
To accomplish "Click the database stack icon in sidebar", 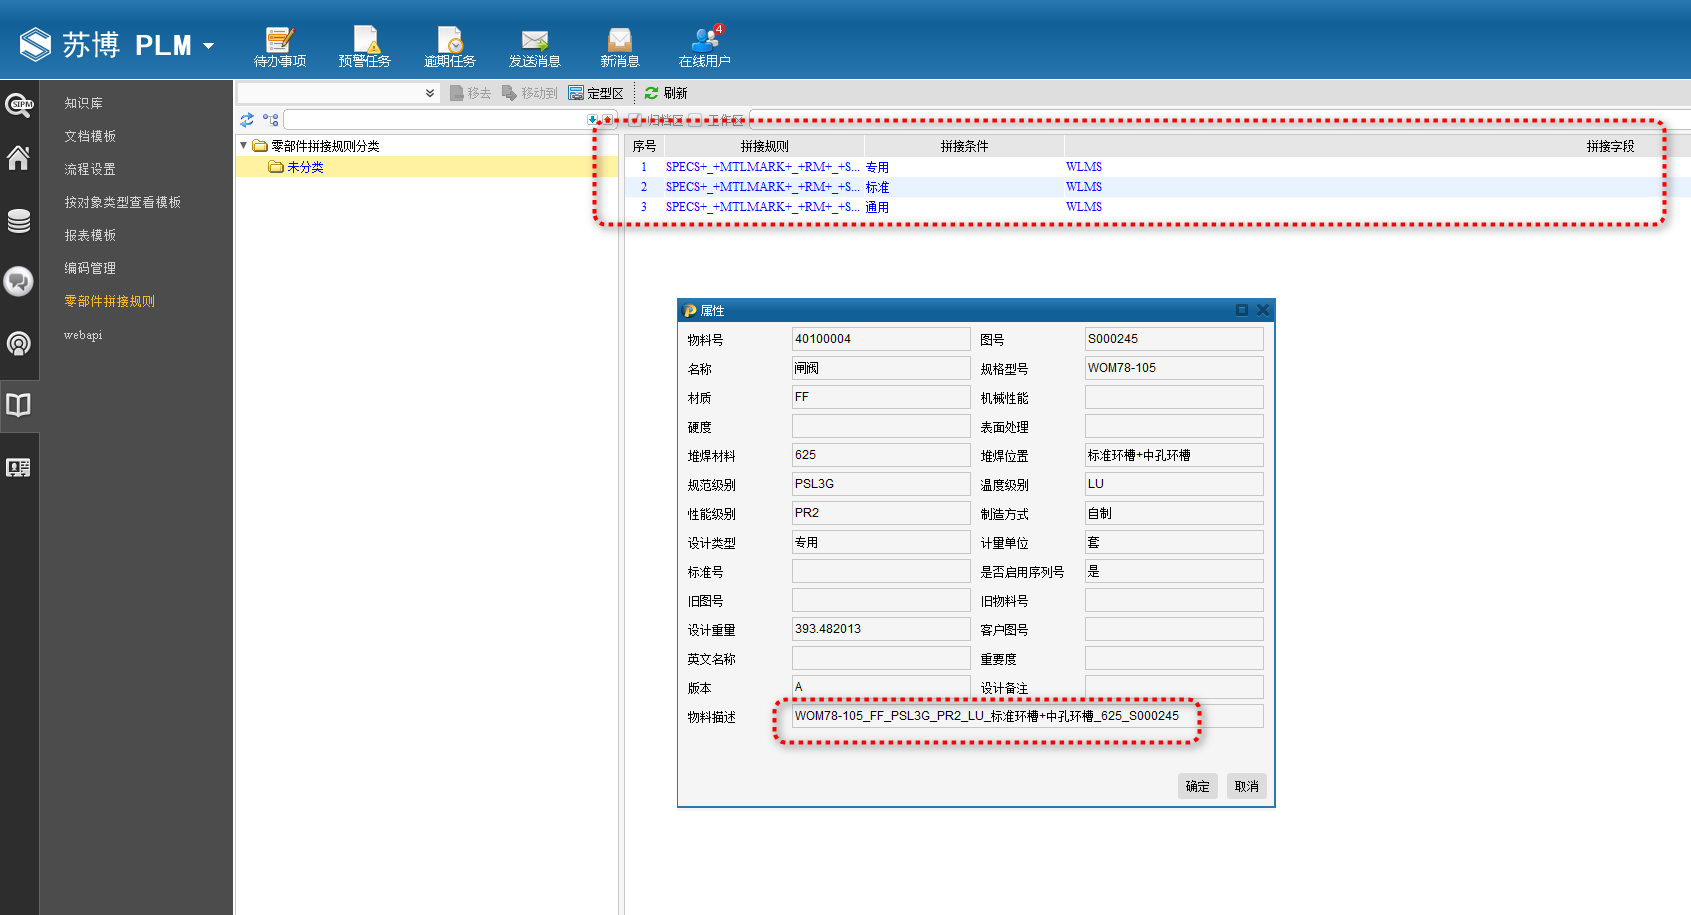I will click(18, 221).
